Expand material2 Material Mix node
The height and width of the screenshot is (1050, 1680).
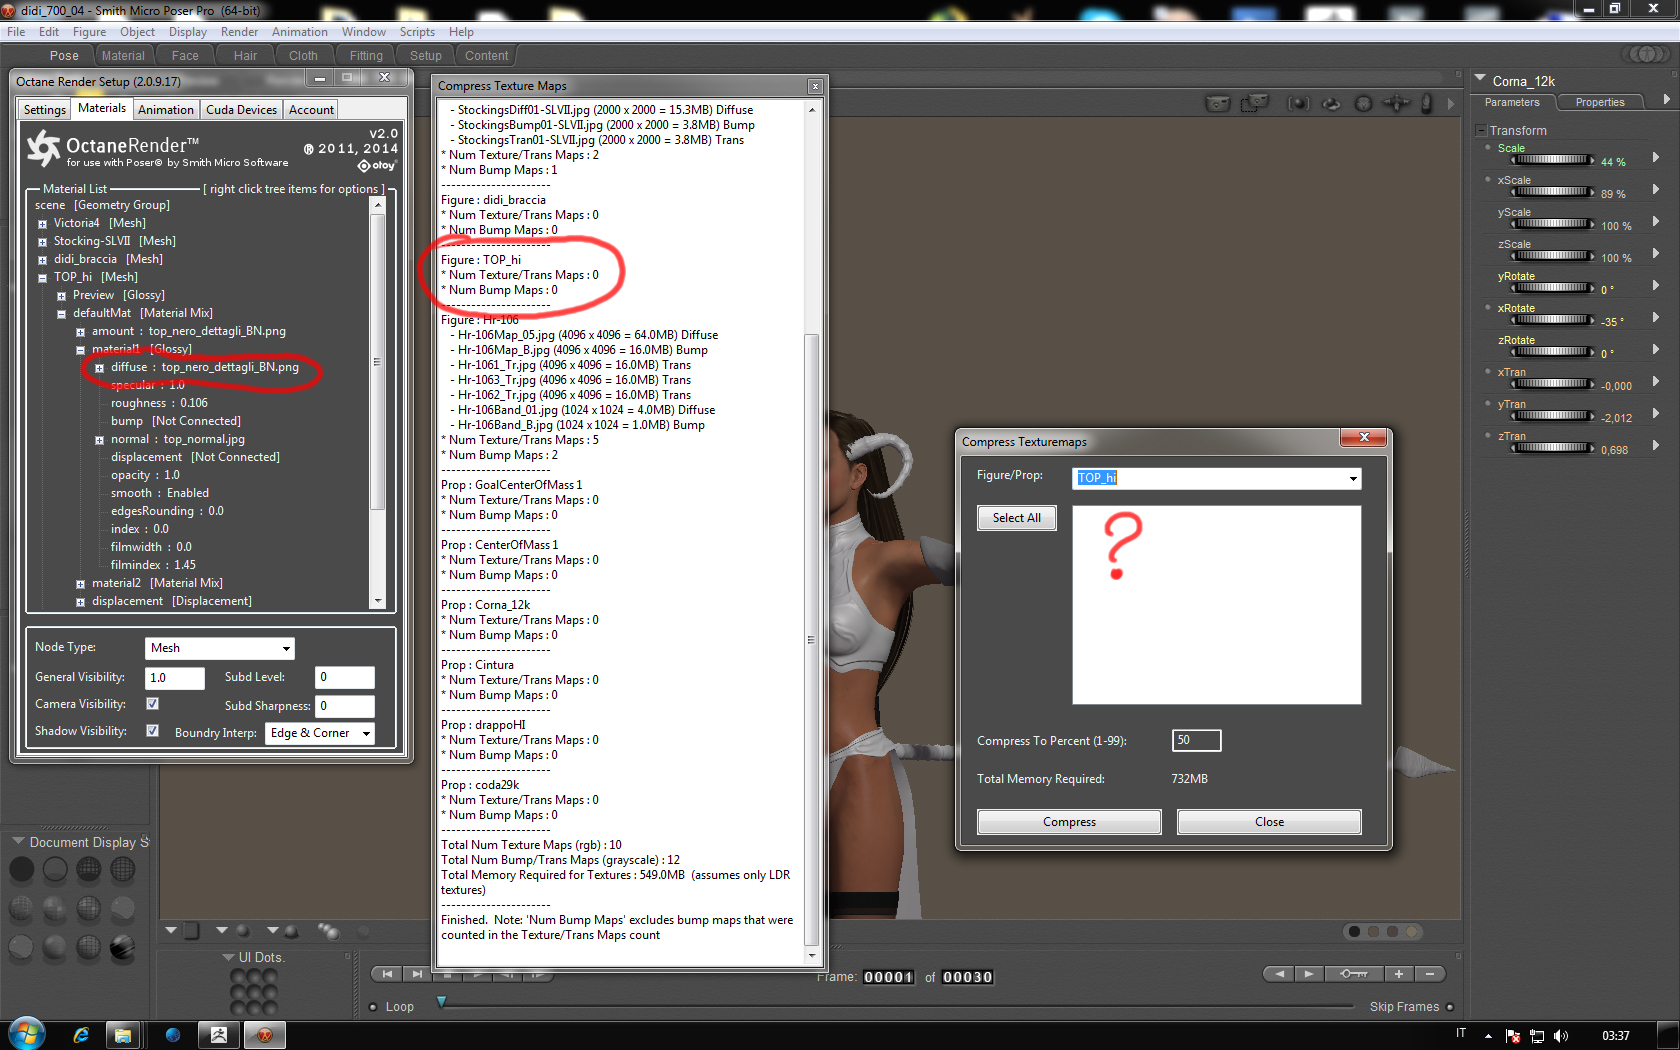point(80,584)
